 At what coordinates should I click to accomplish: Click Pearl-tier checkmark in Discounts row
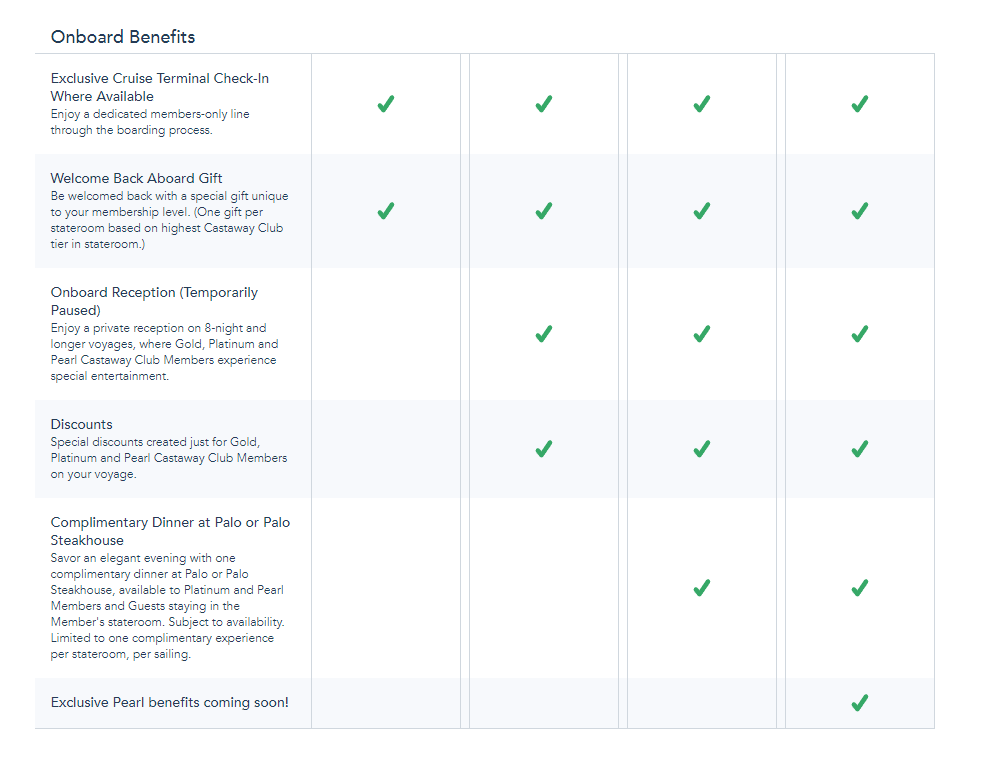pos(859,449)
